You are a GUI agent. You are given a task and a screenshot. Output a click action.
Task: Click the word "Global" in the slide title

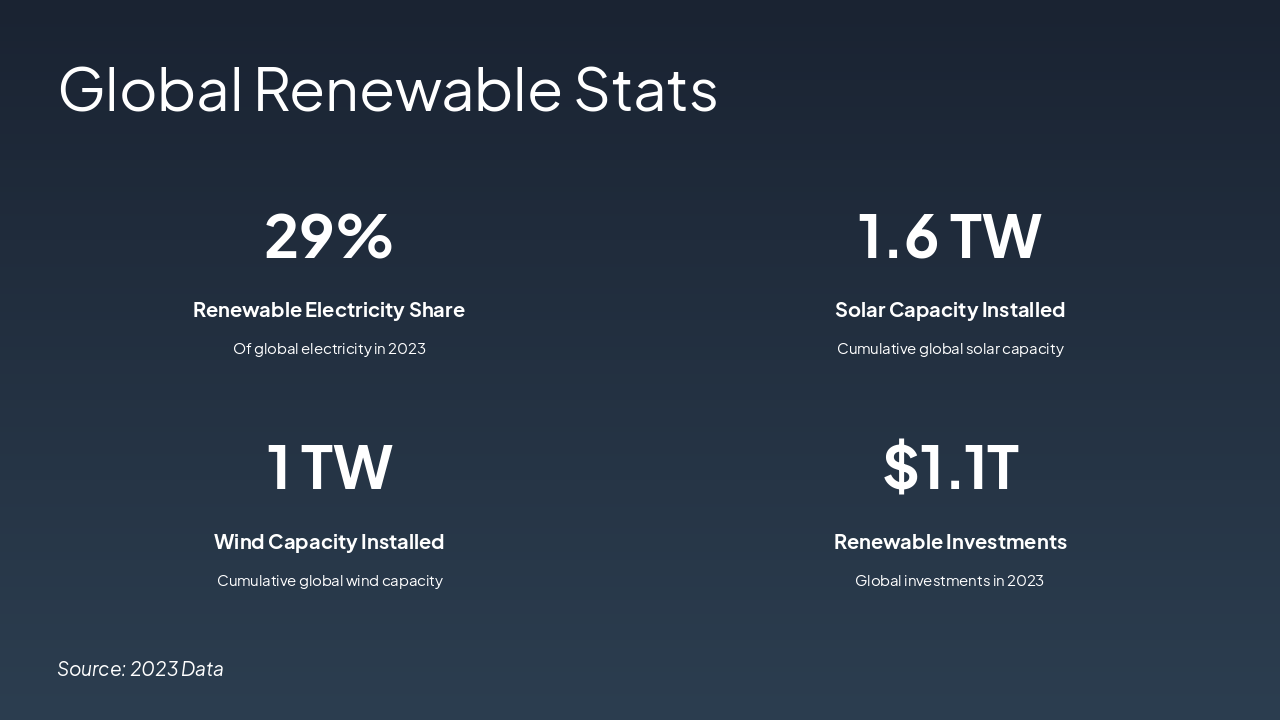coord(150,89)
